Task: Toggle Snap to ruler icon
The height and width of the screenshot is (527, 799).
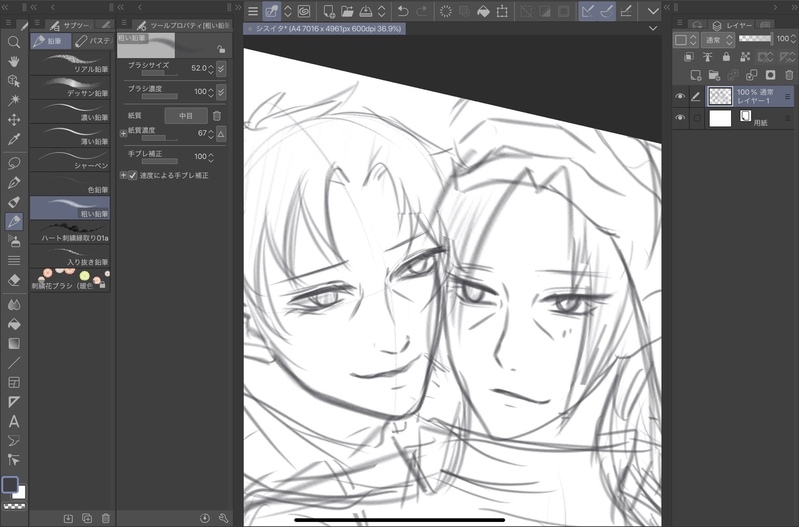Action: tap(588, 11)
